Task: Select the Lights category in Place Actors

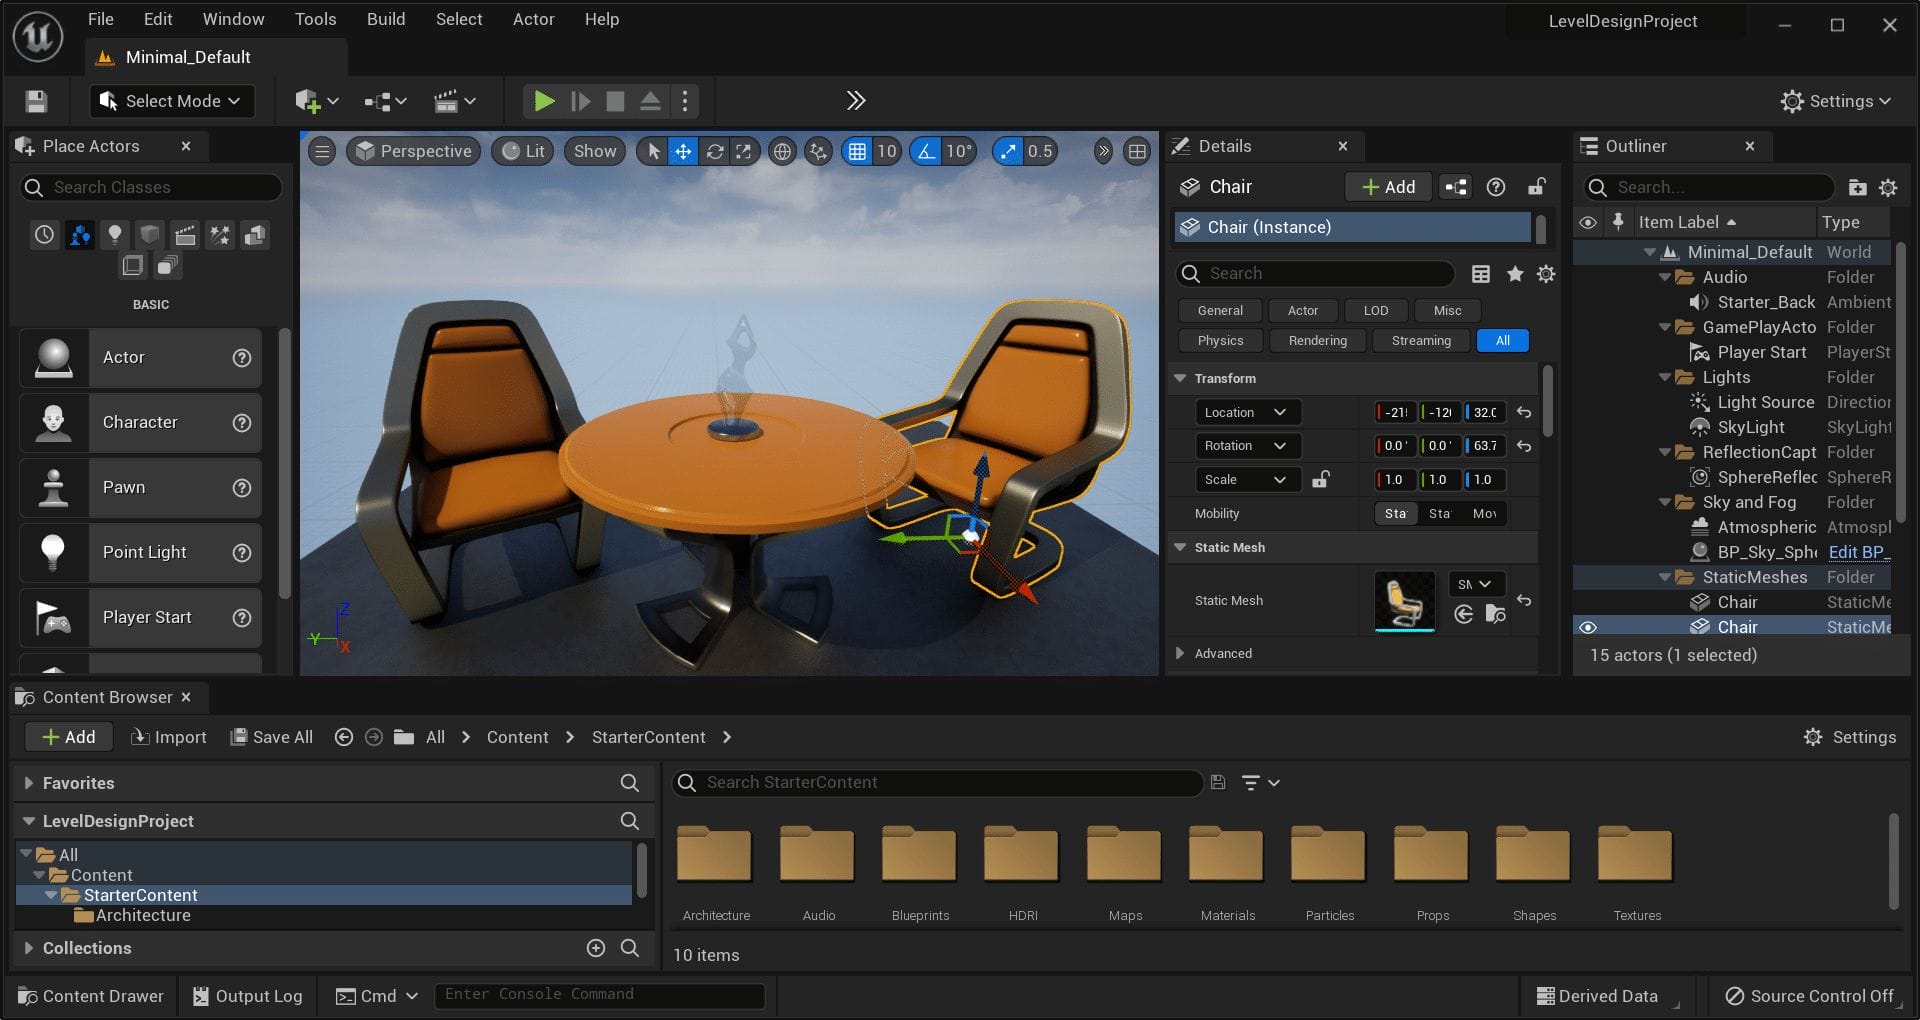Action: [115, 235]
